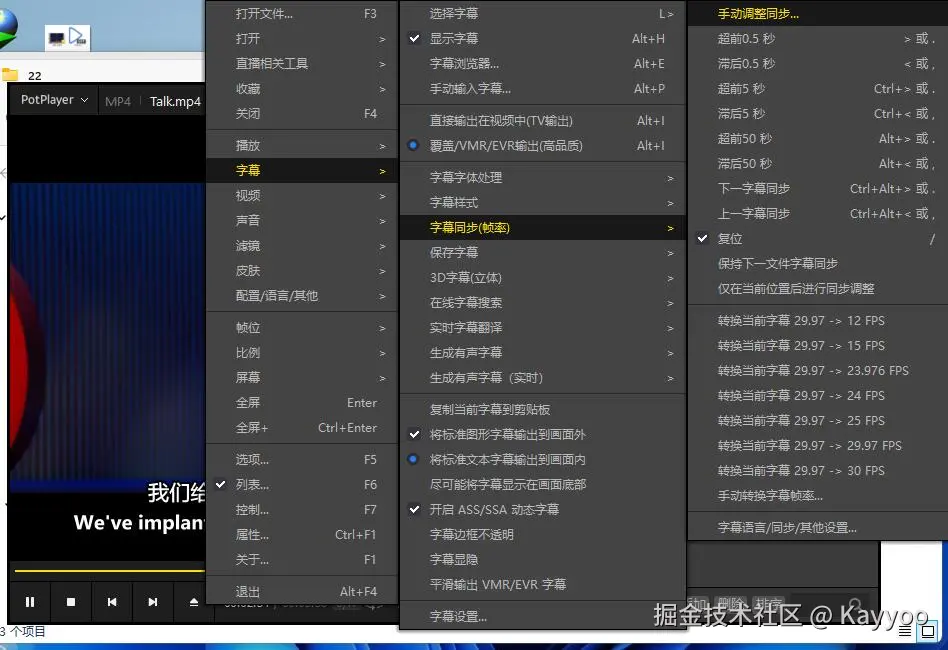Click 手动调整同步 in the sync menu
948x650 pixels.
760,13
